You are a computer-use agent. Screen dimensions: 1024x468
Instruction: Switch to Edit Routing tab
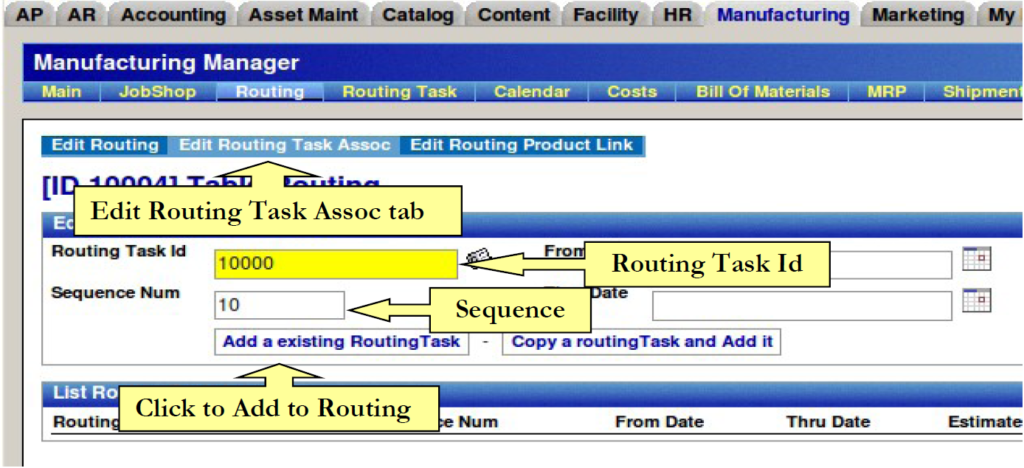tap(105, 145)
